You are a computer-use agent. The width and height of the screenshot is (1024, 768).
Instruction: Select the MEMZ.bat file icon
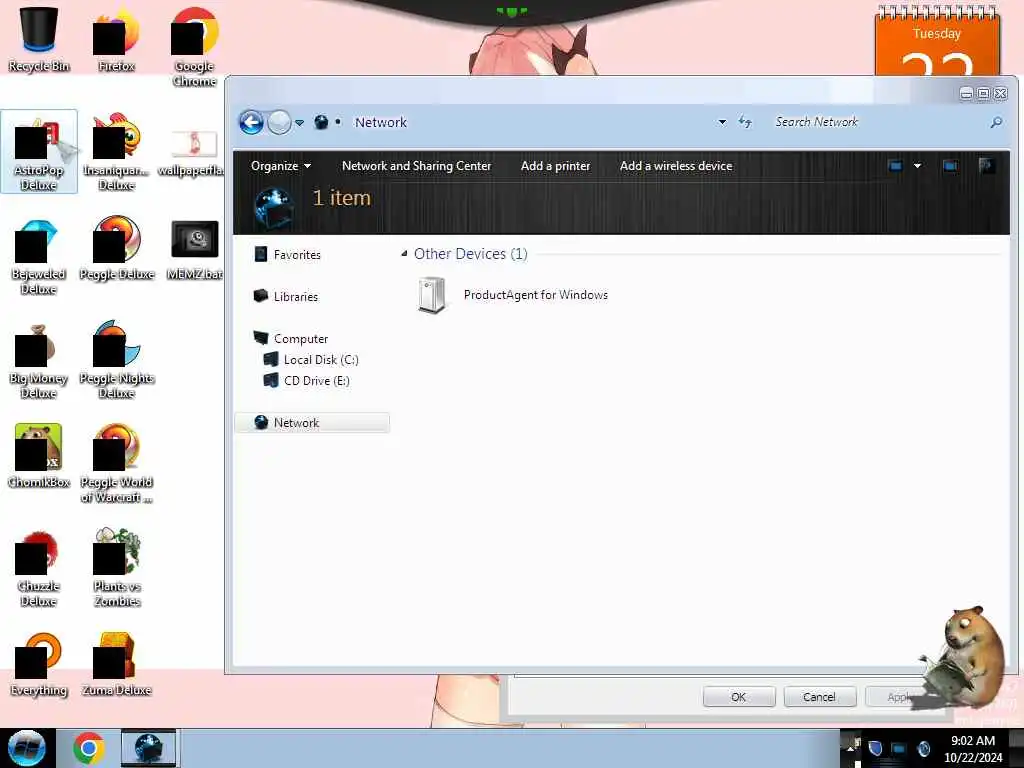(x=194, y=249)
